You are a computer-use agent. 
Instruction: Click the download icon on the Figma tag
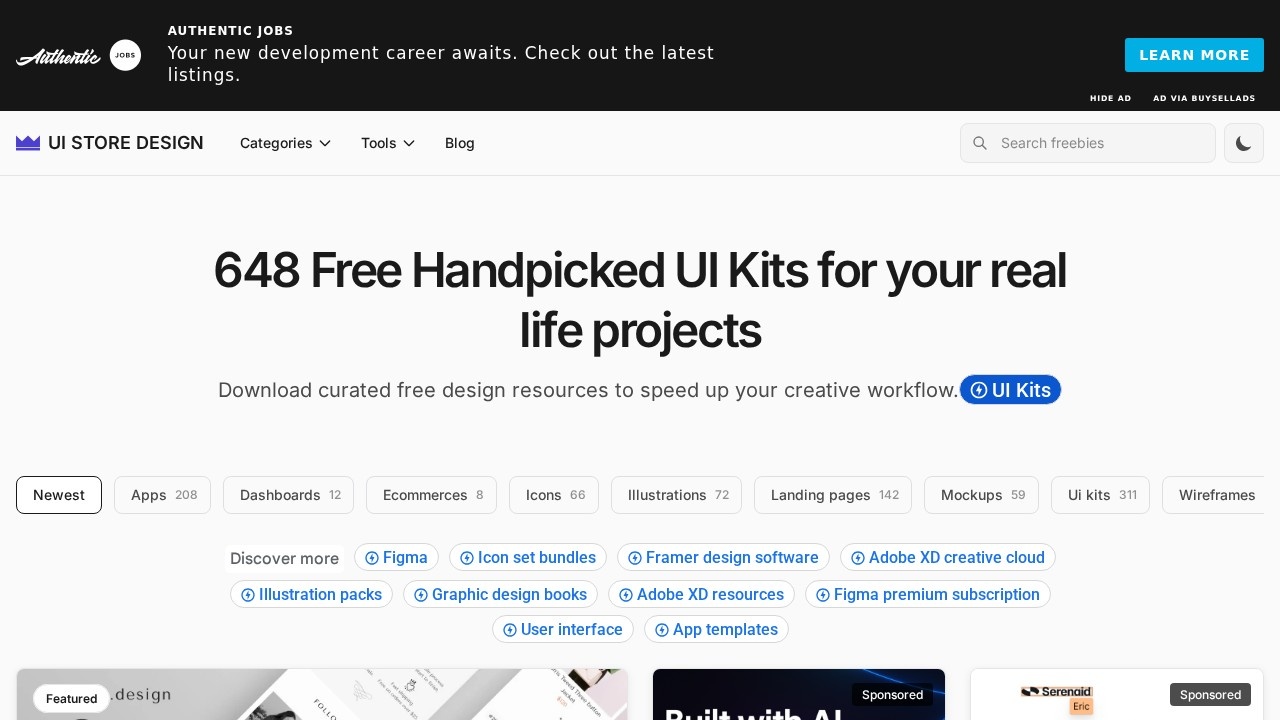click(x=372, y=558)
